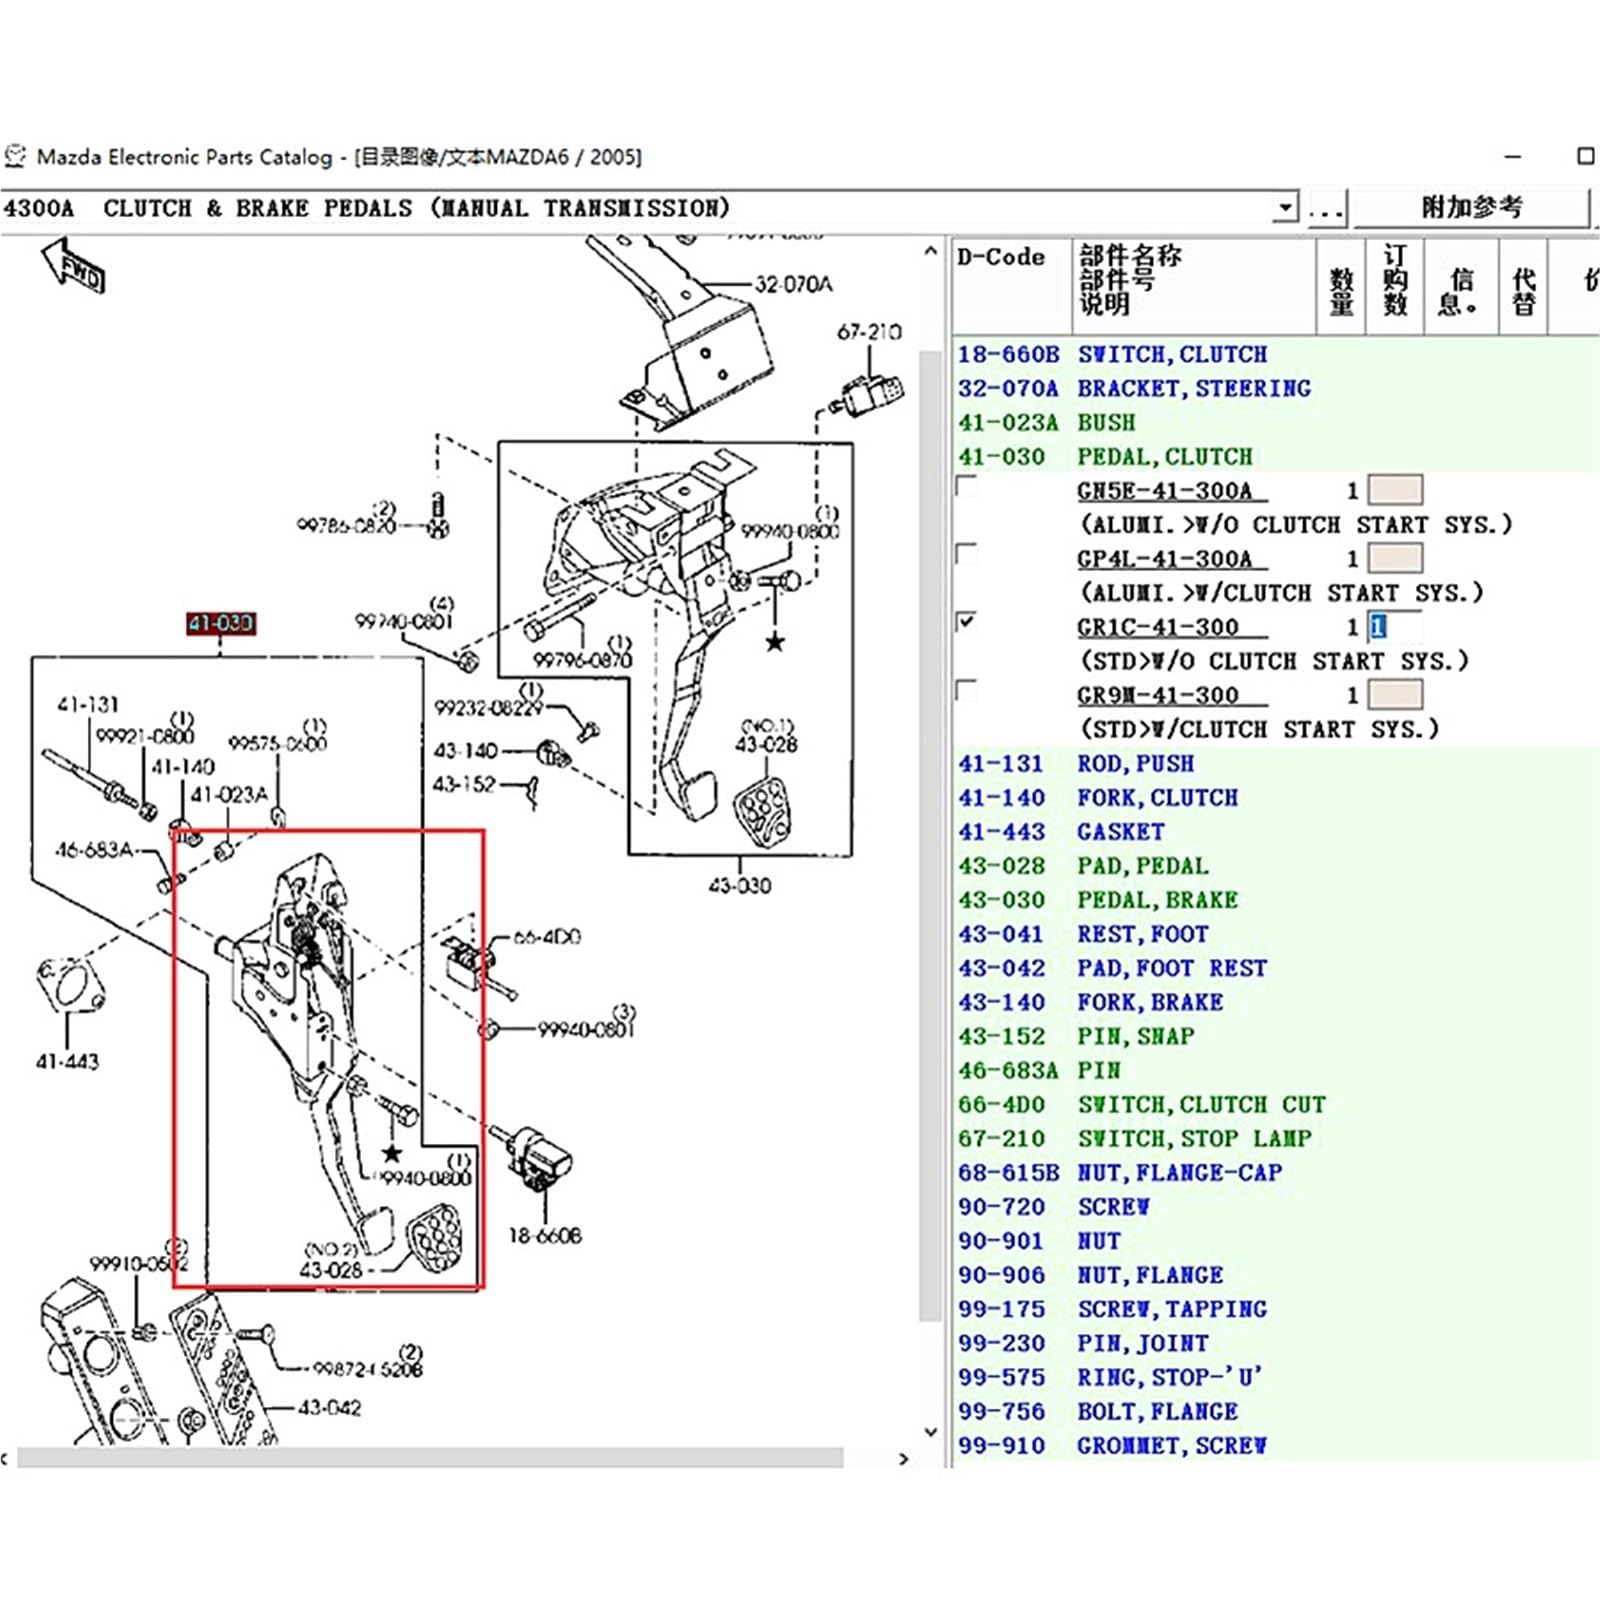Click the diagram's scroll up arrow

click(x=930, y=251)
